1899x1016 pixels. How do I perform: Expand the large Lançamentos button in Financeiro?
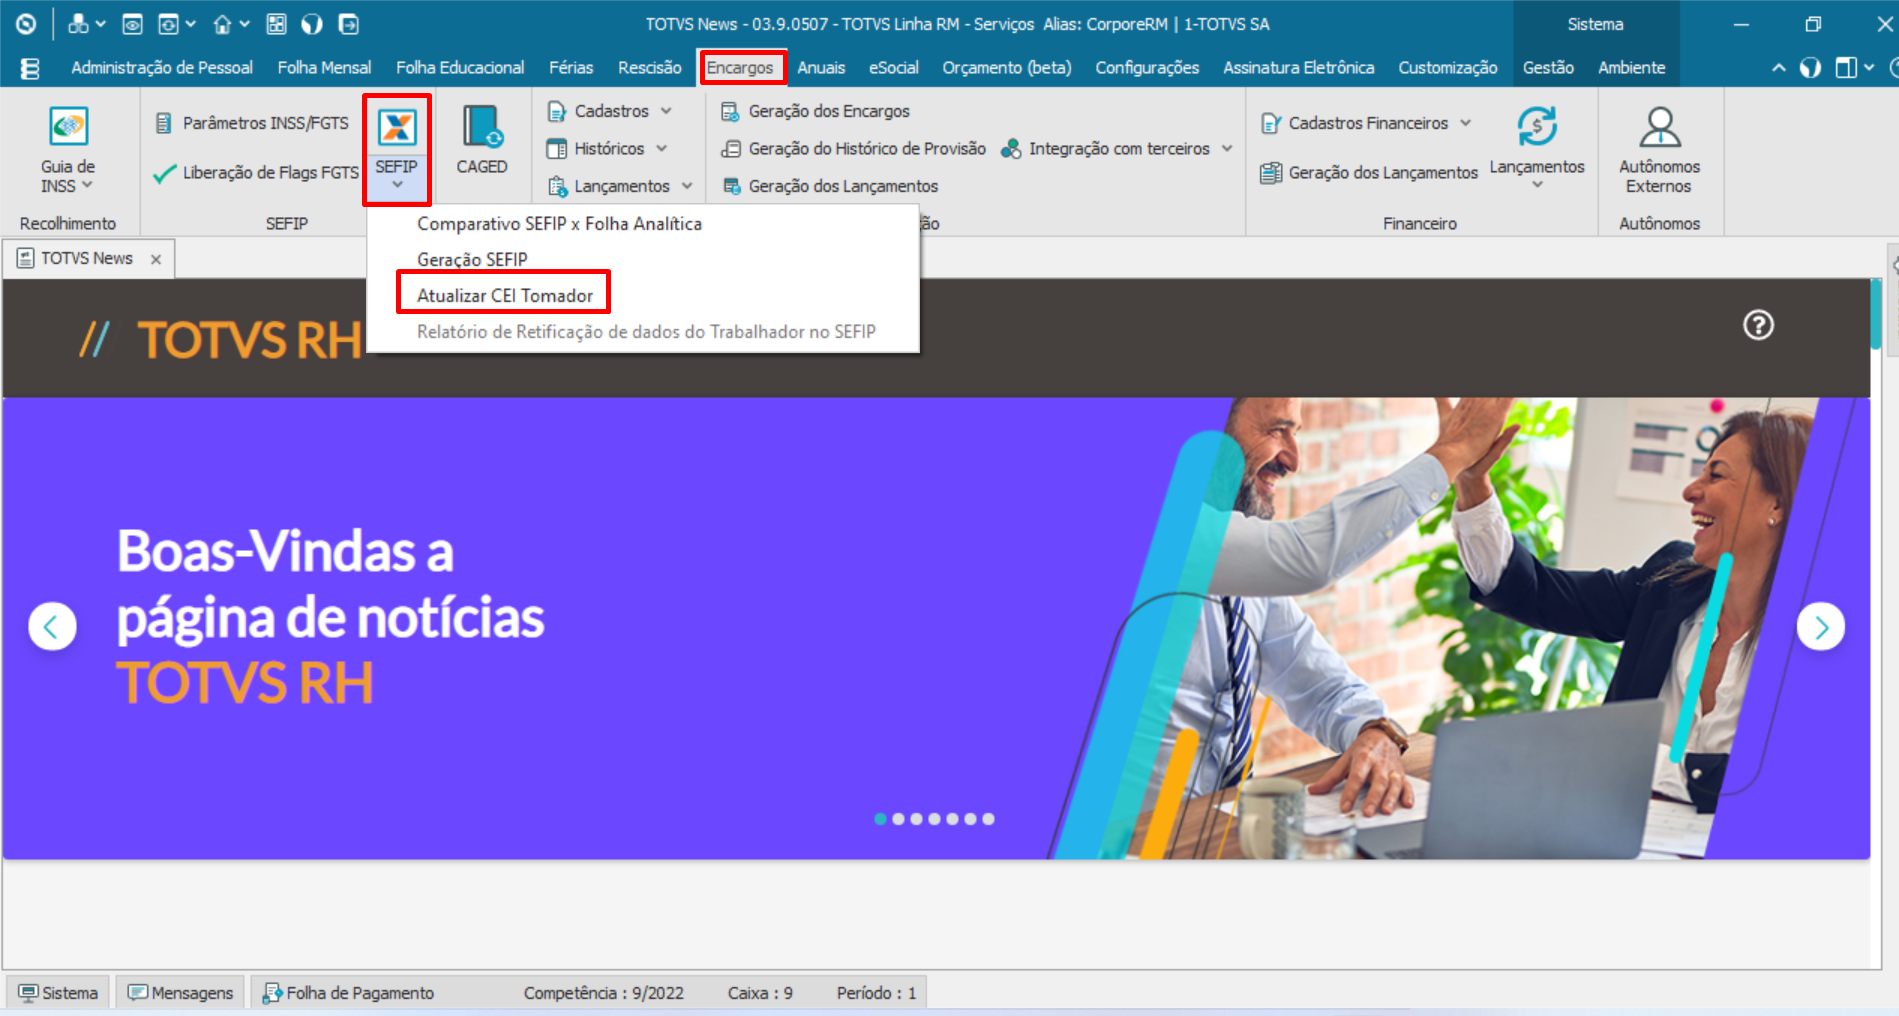tap(1537, 148)
